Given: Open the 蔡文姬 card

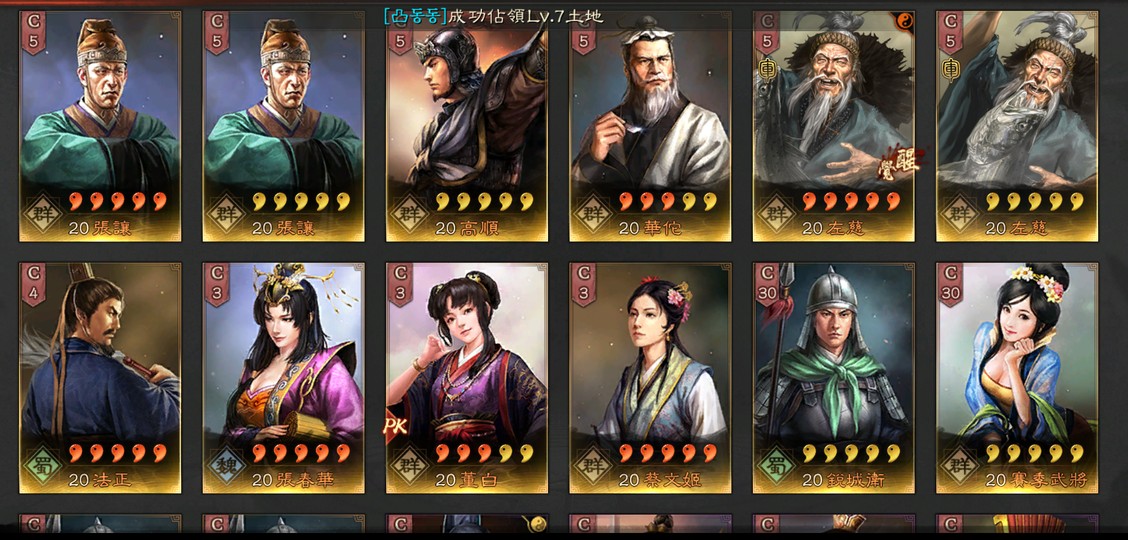Looking at the screenshot, I should point(650,377).
